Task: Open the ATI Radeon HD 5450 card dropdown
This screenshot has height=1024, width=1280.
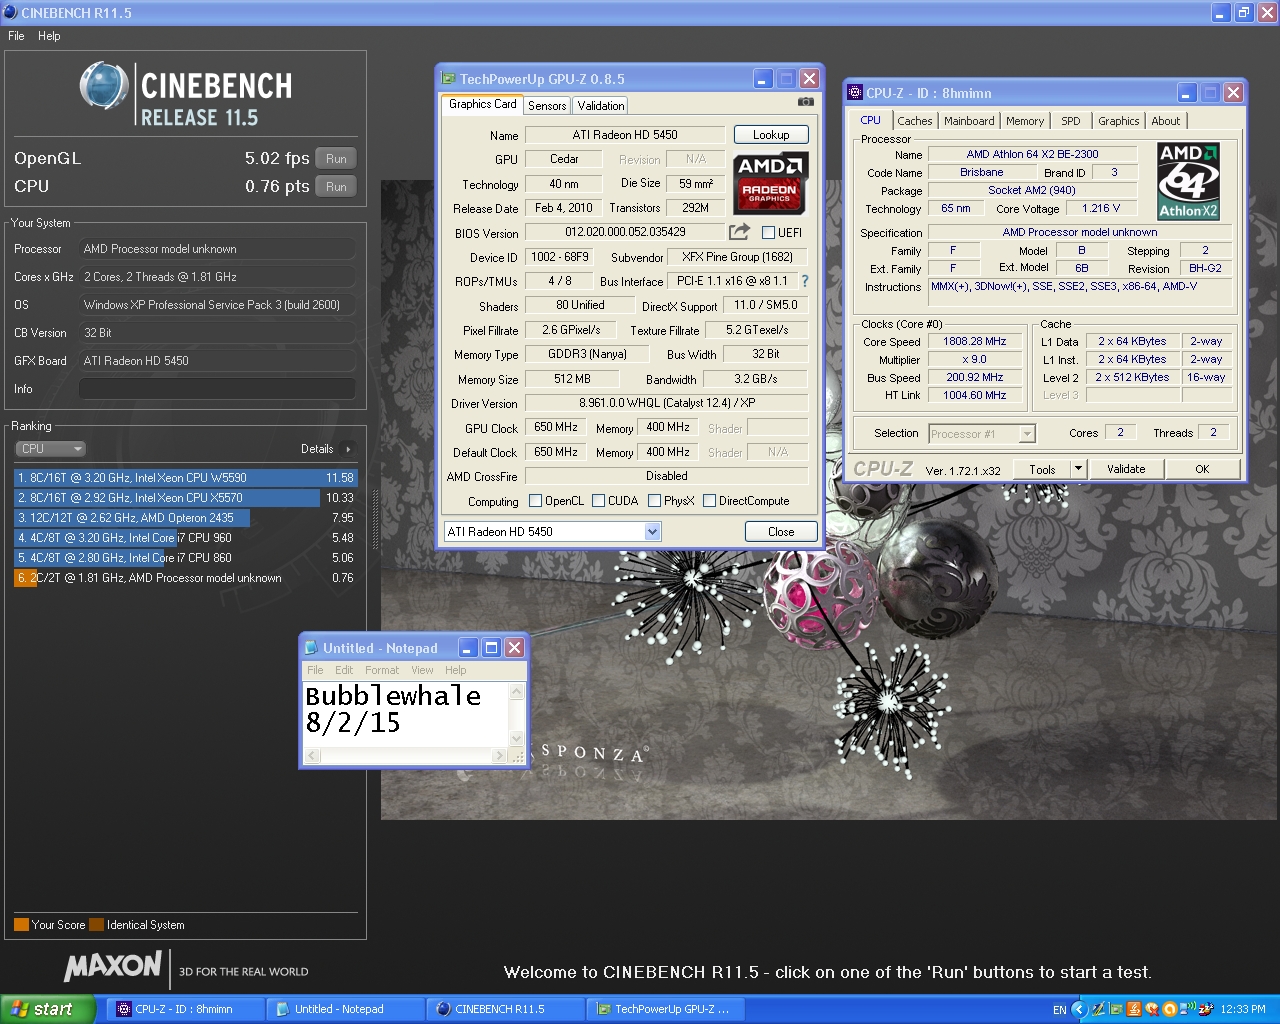Action: [x=653, y=532]
